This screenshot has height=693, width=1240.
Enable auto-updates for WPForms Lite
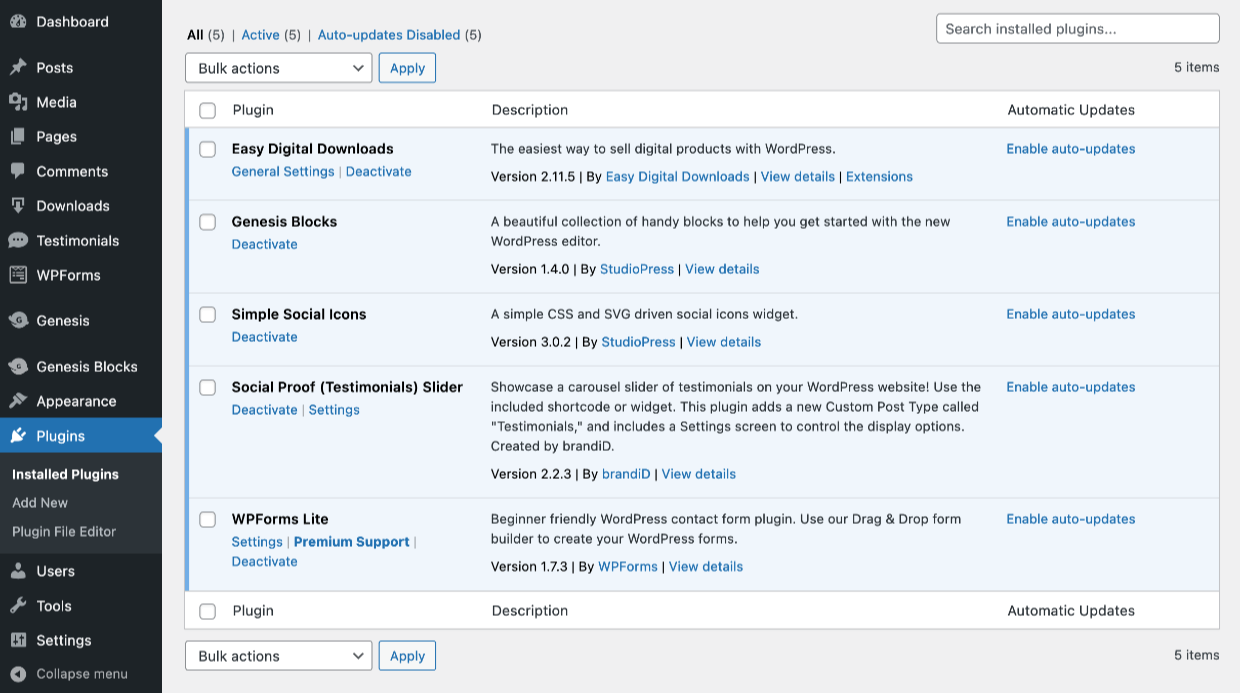click(1071, 519)
